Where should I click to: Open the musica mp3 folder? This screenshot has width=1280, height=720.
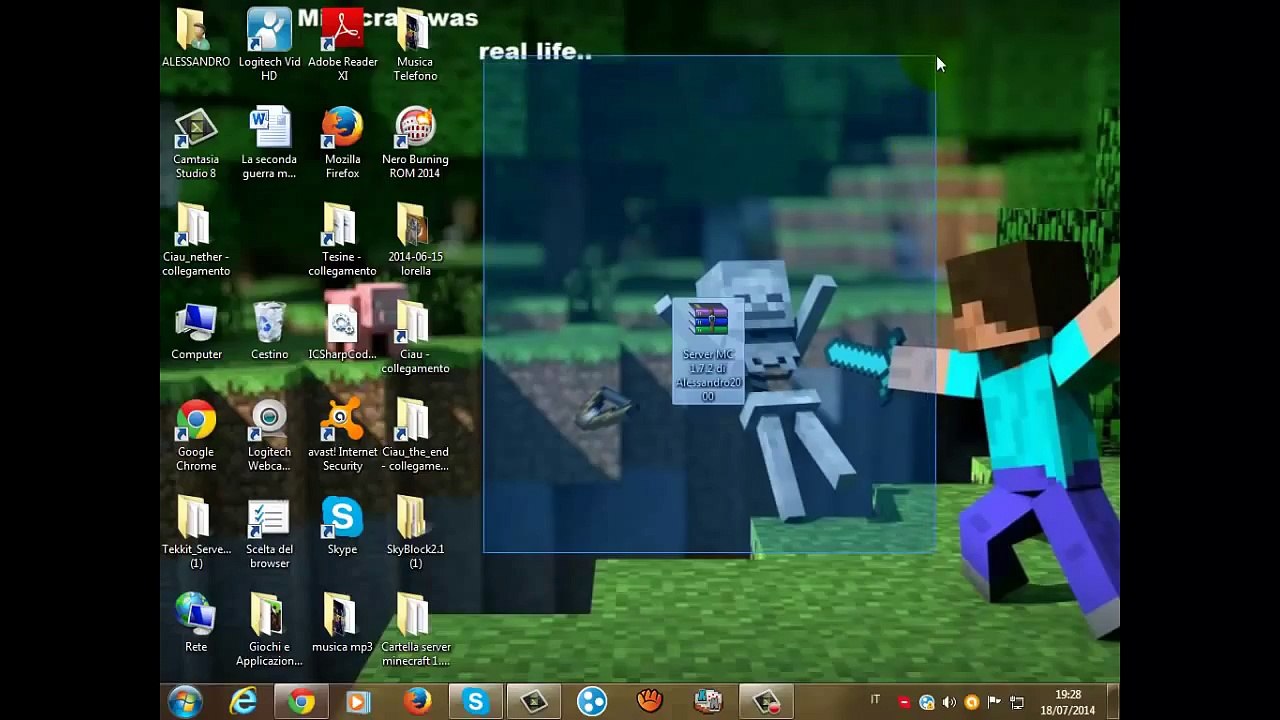point(342,622)
